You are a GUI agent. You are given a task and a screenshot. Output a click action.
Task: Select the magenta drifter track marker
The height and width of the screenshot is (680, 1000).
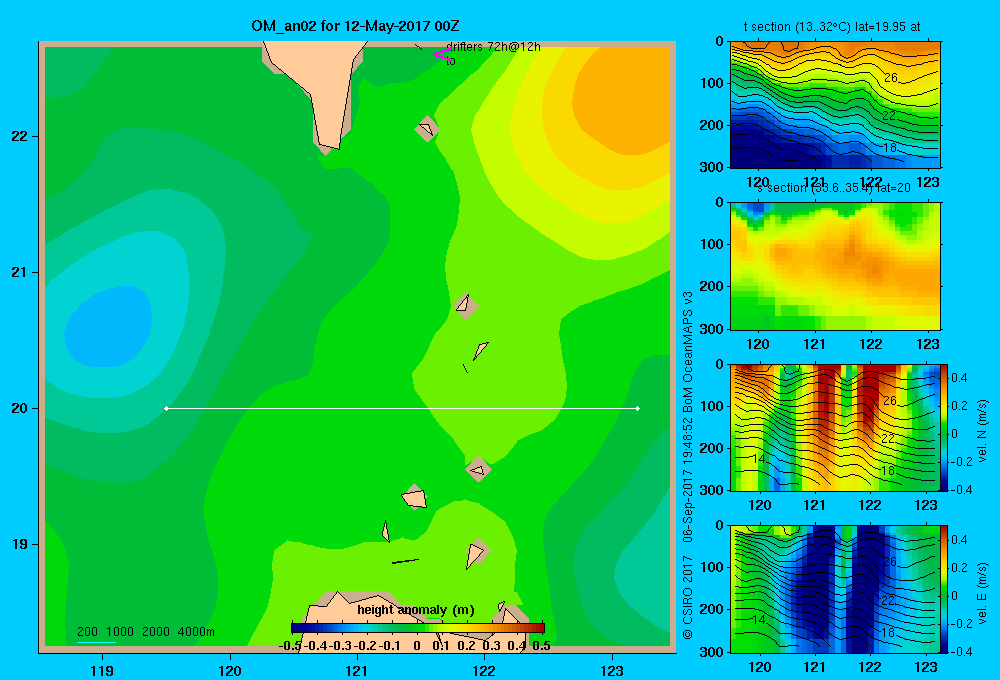point(442,54)
